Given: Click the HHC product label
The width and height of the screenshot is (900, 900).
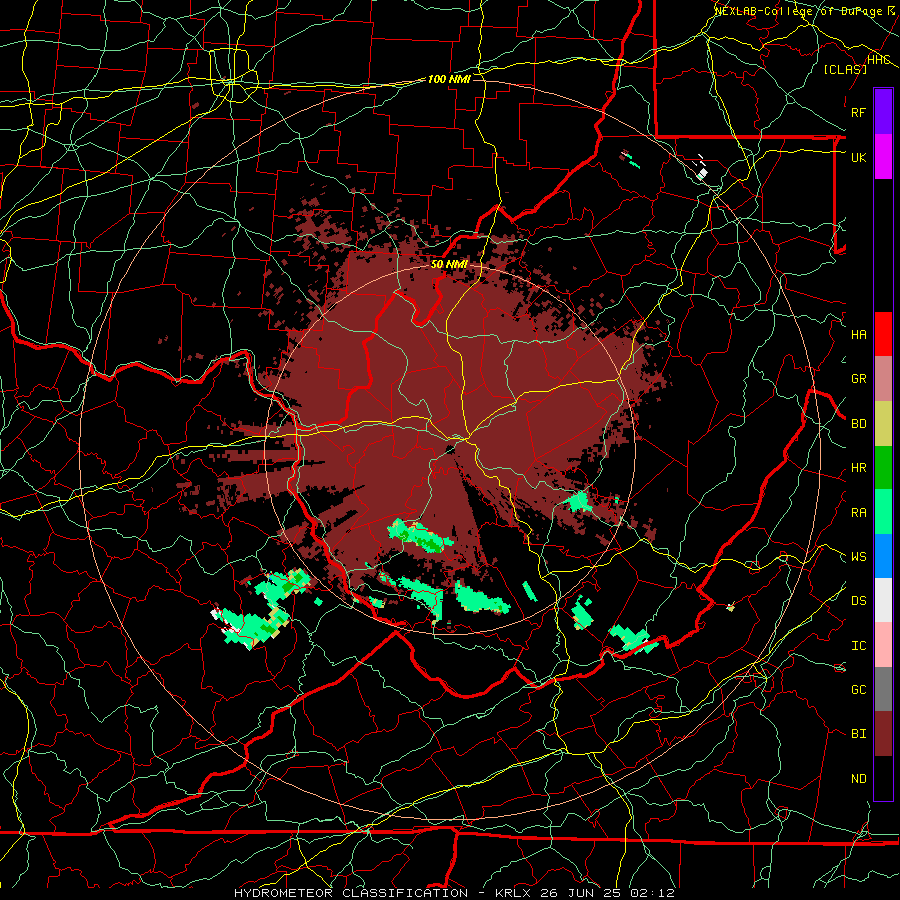Looking at the screenshot, I should pyautogui.click(x=878, y=60).
